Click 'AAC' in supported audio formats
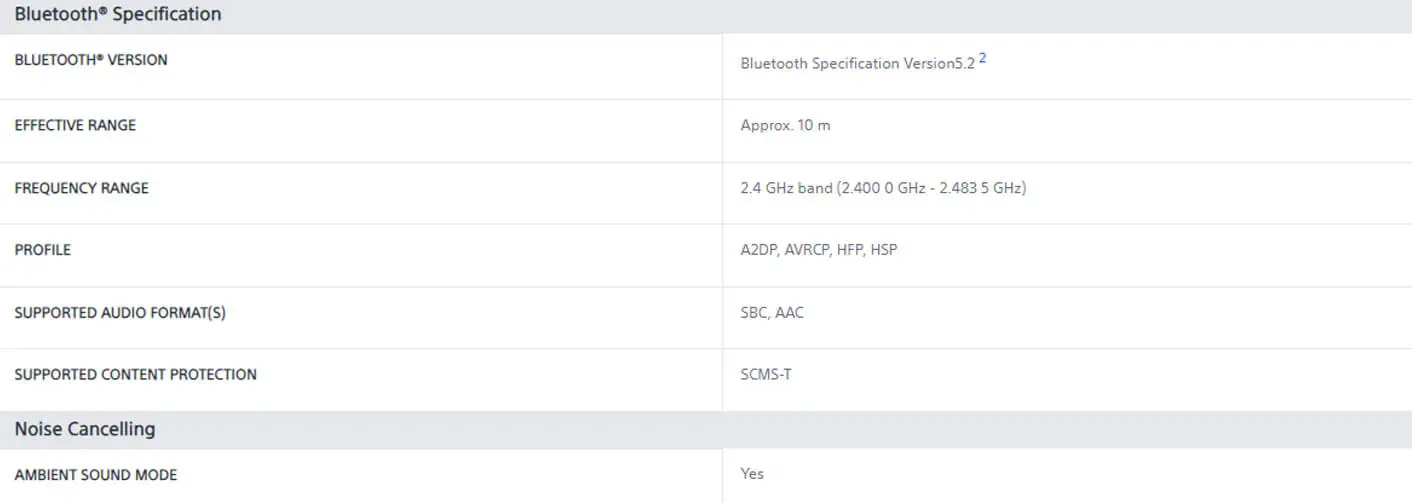The height and width of the screenshot is (503, 1412). [789, 313]
